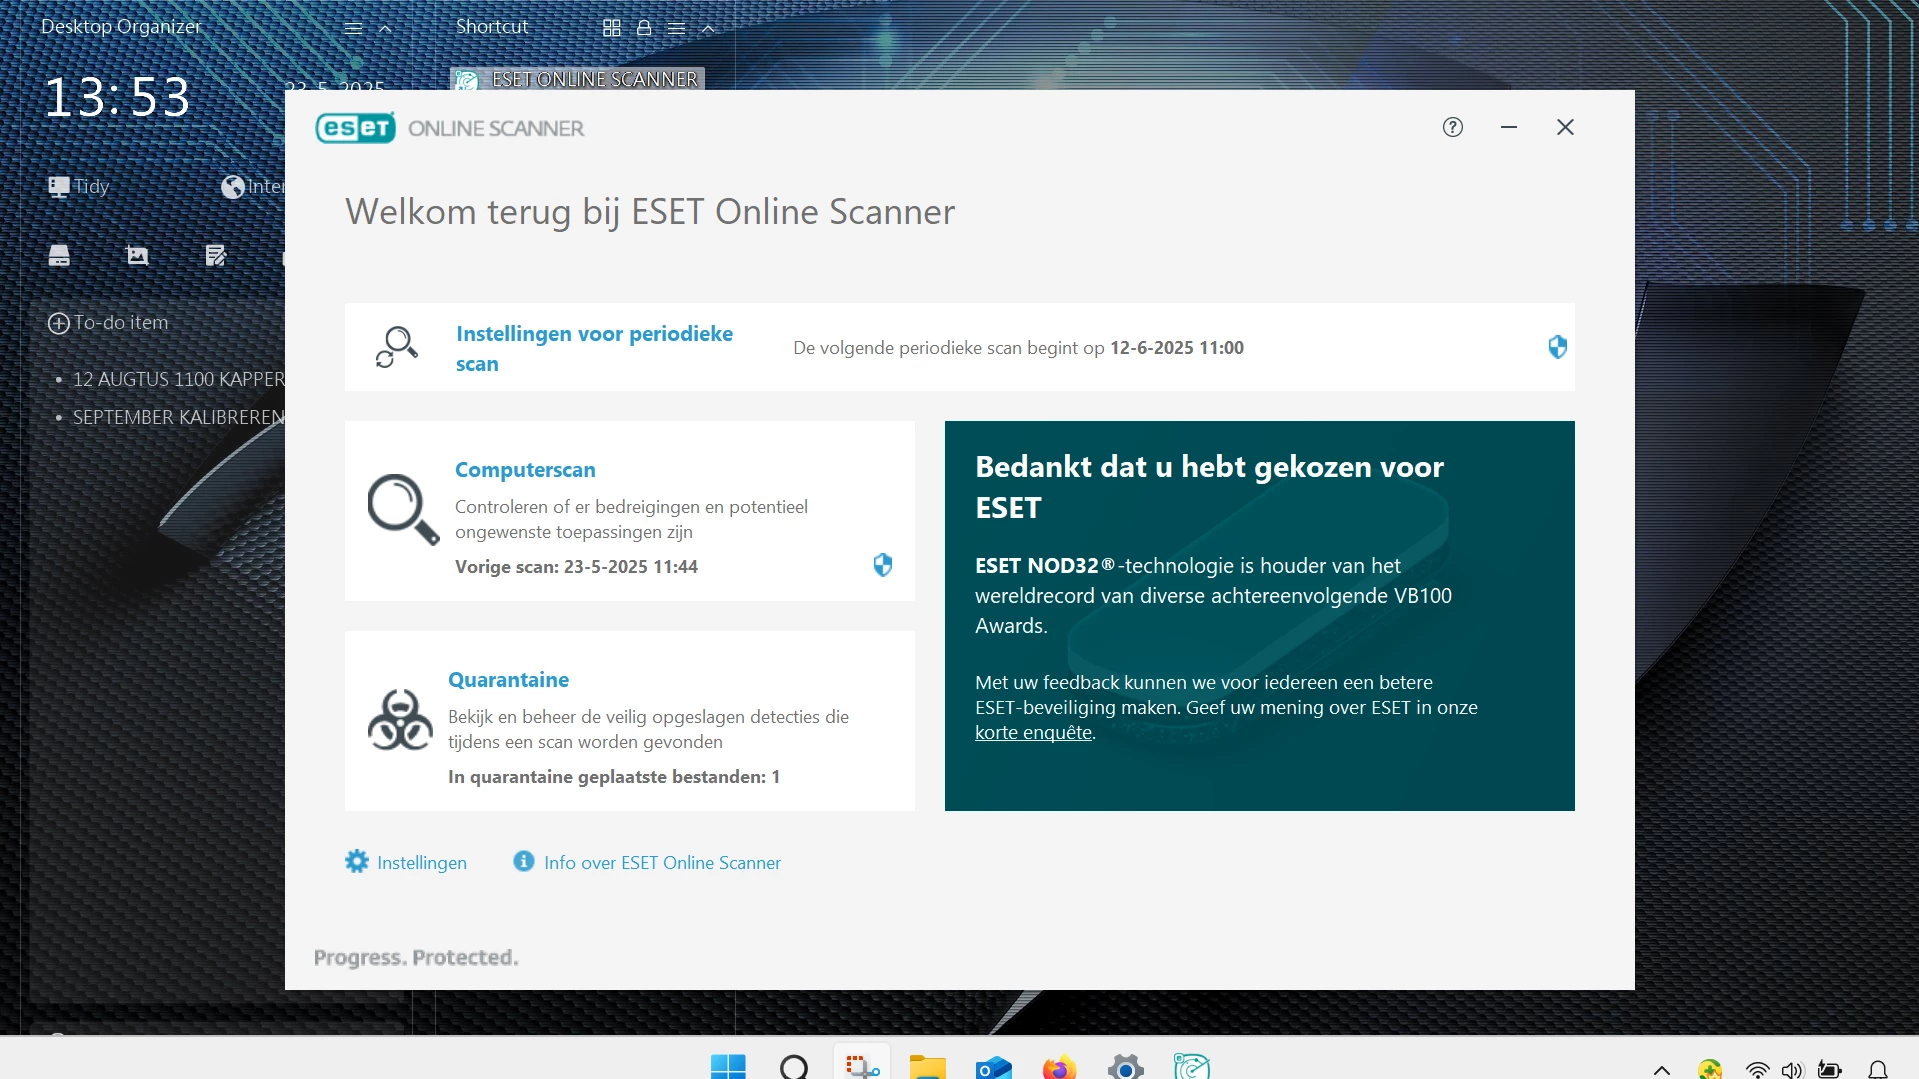Open Windows taskbar search

point(794,1067)
